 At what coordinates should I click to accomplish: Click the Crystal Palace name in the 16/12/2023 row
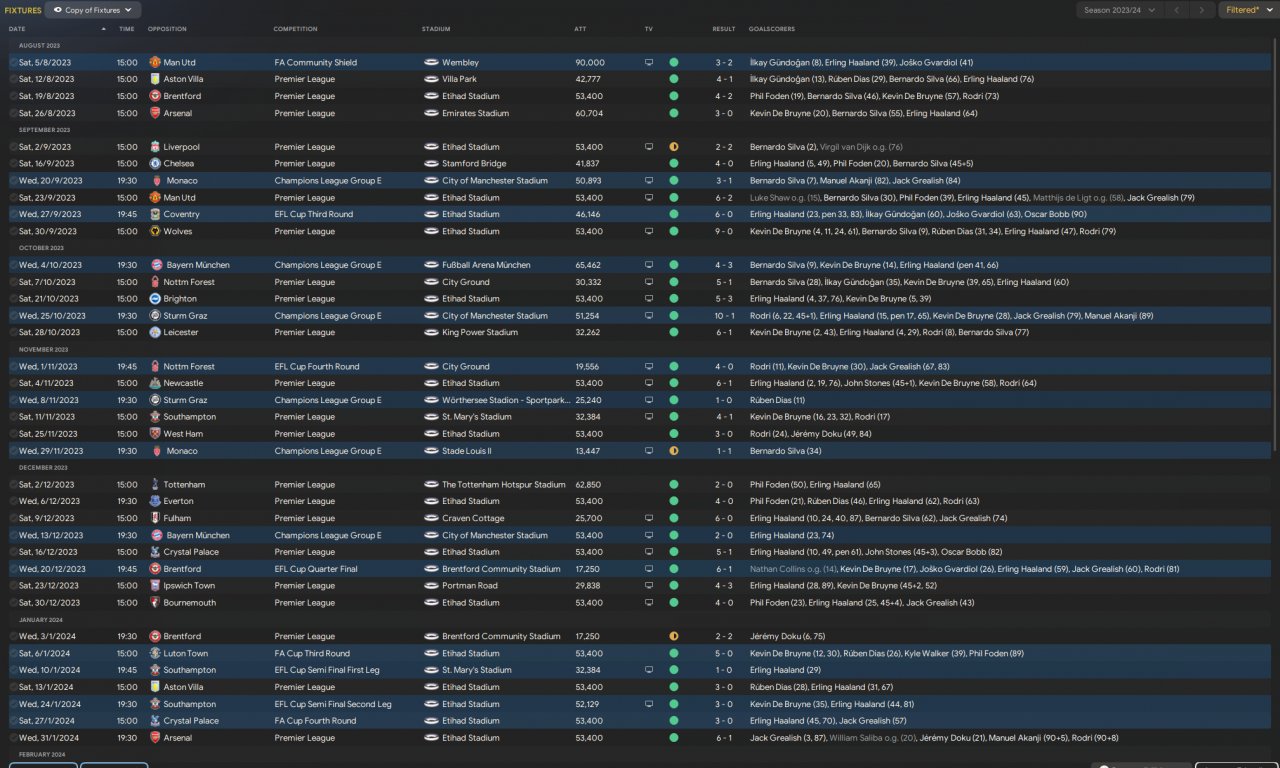pos(191,552)
